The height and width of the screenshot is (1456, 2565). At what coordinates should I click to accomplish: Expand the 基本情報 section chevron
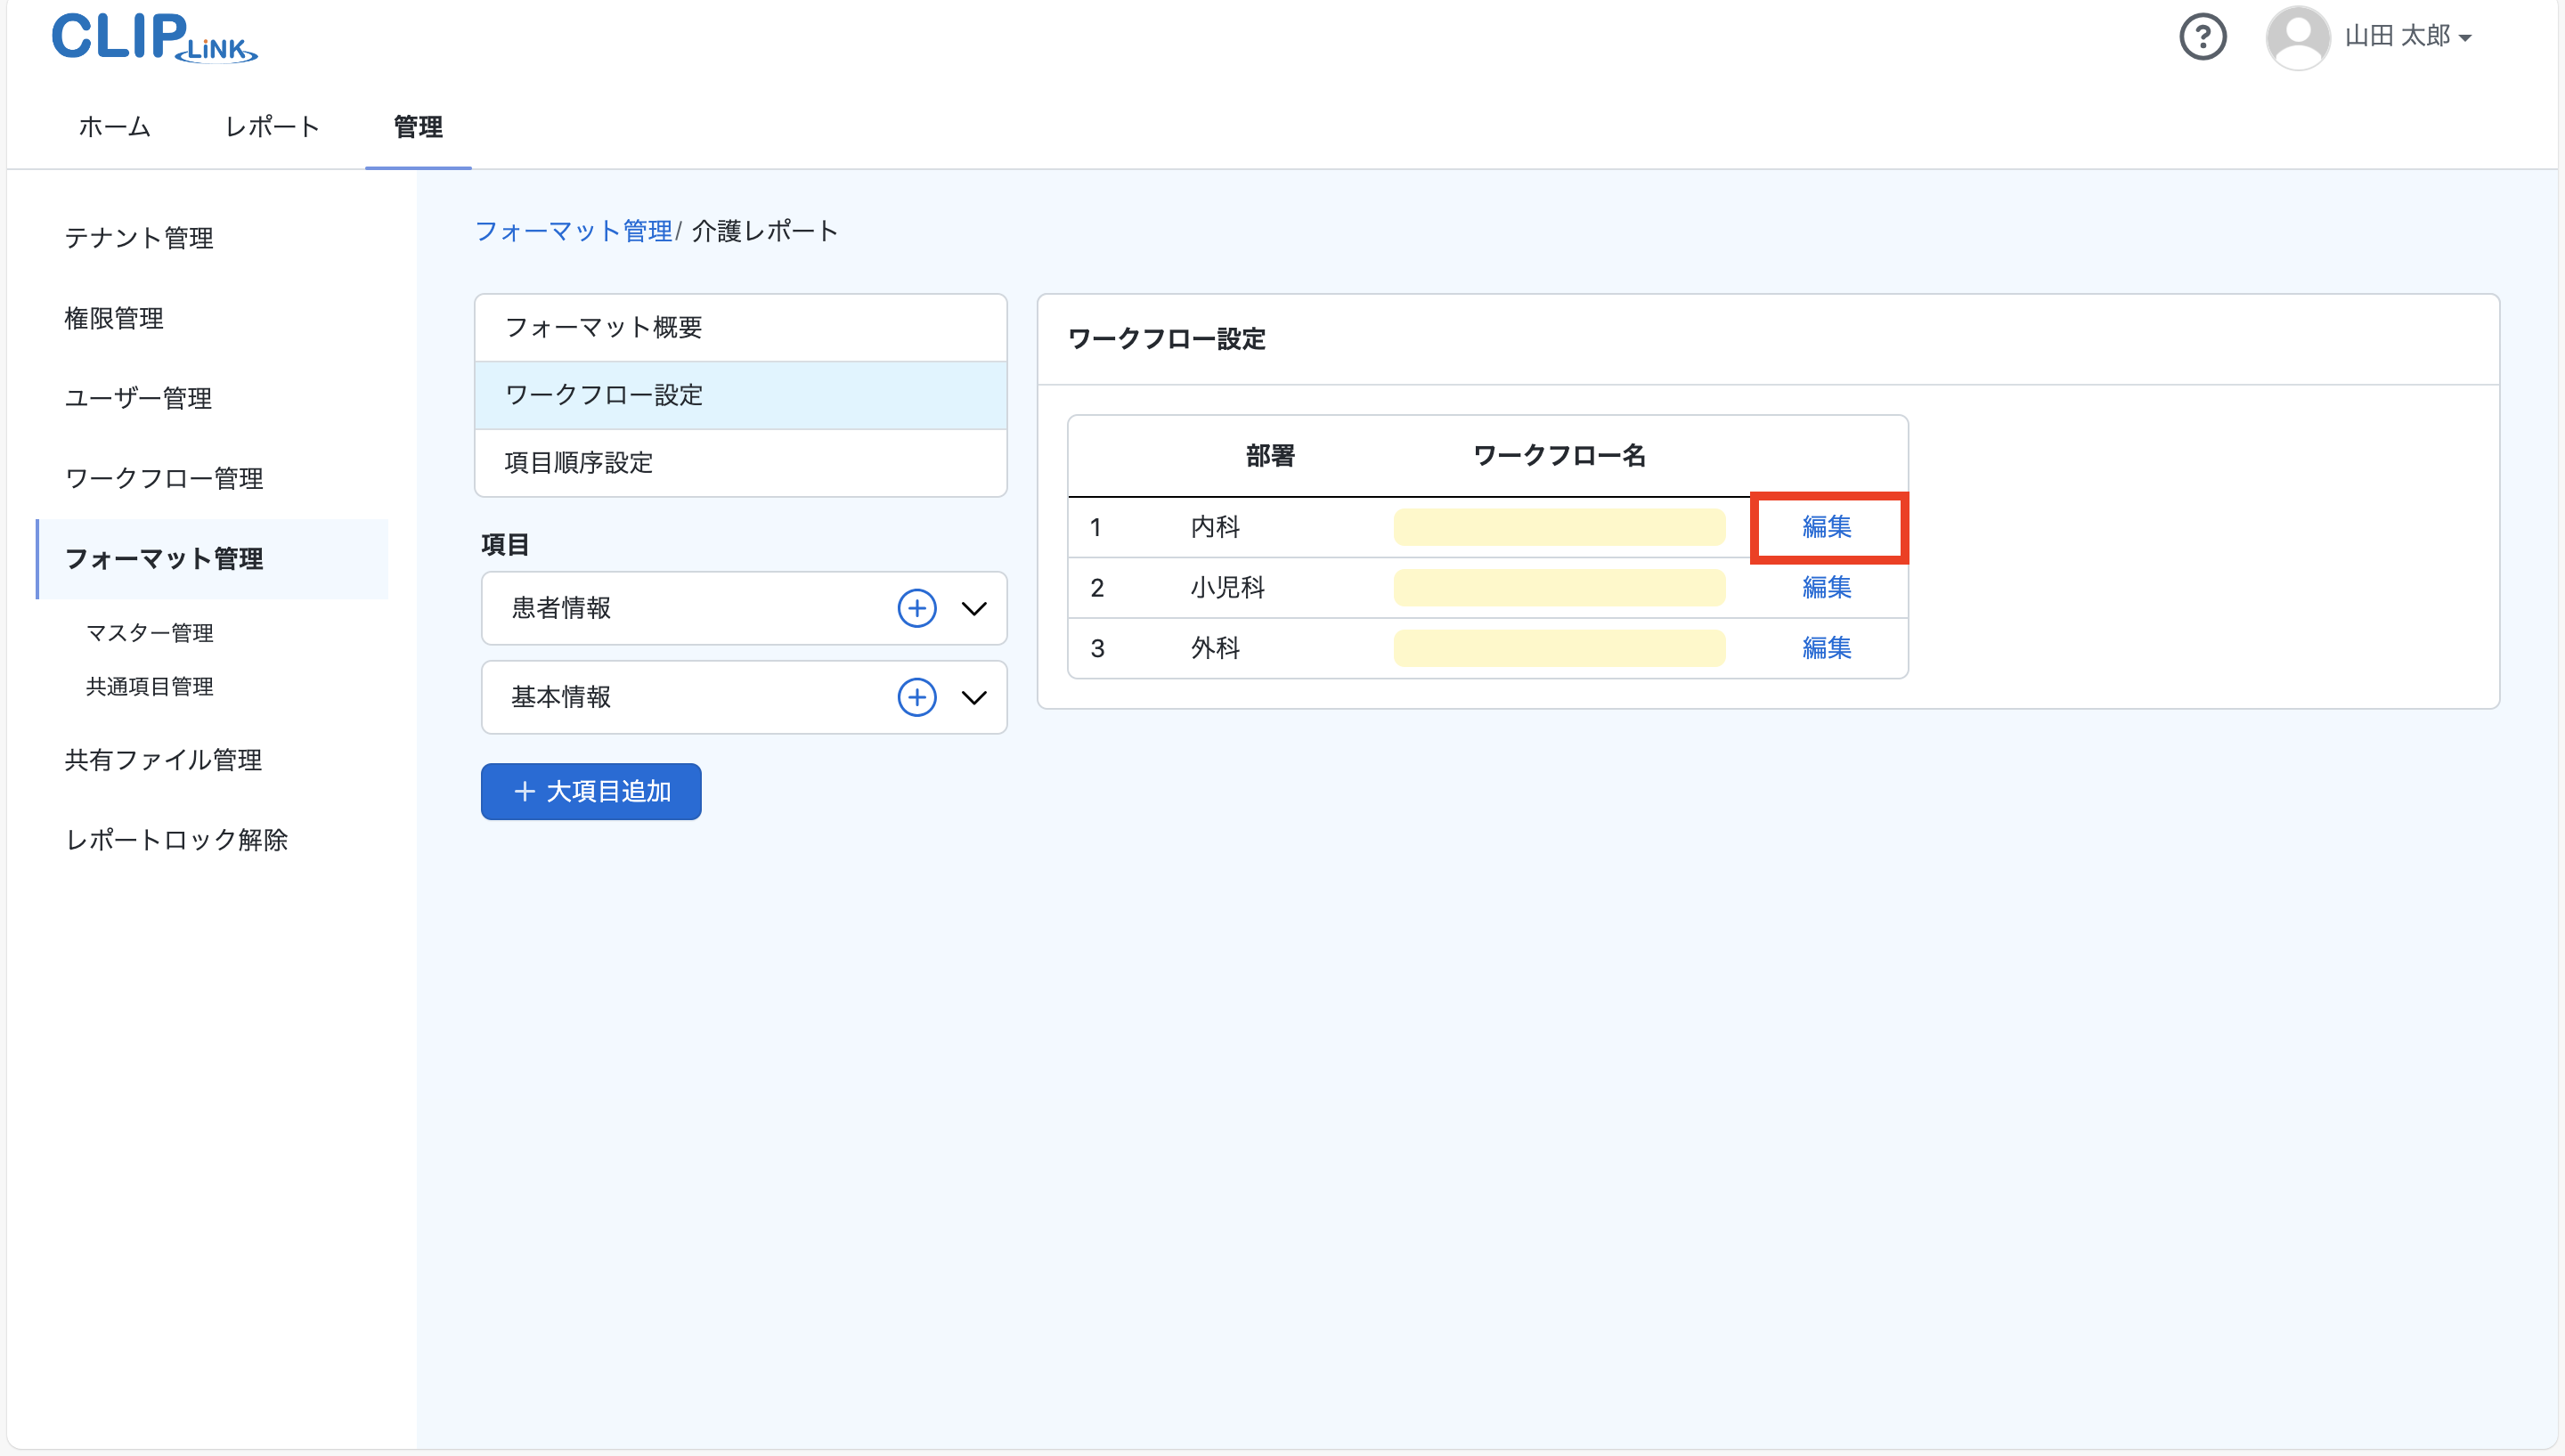coord(974,697)
